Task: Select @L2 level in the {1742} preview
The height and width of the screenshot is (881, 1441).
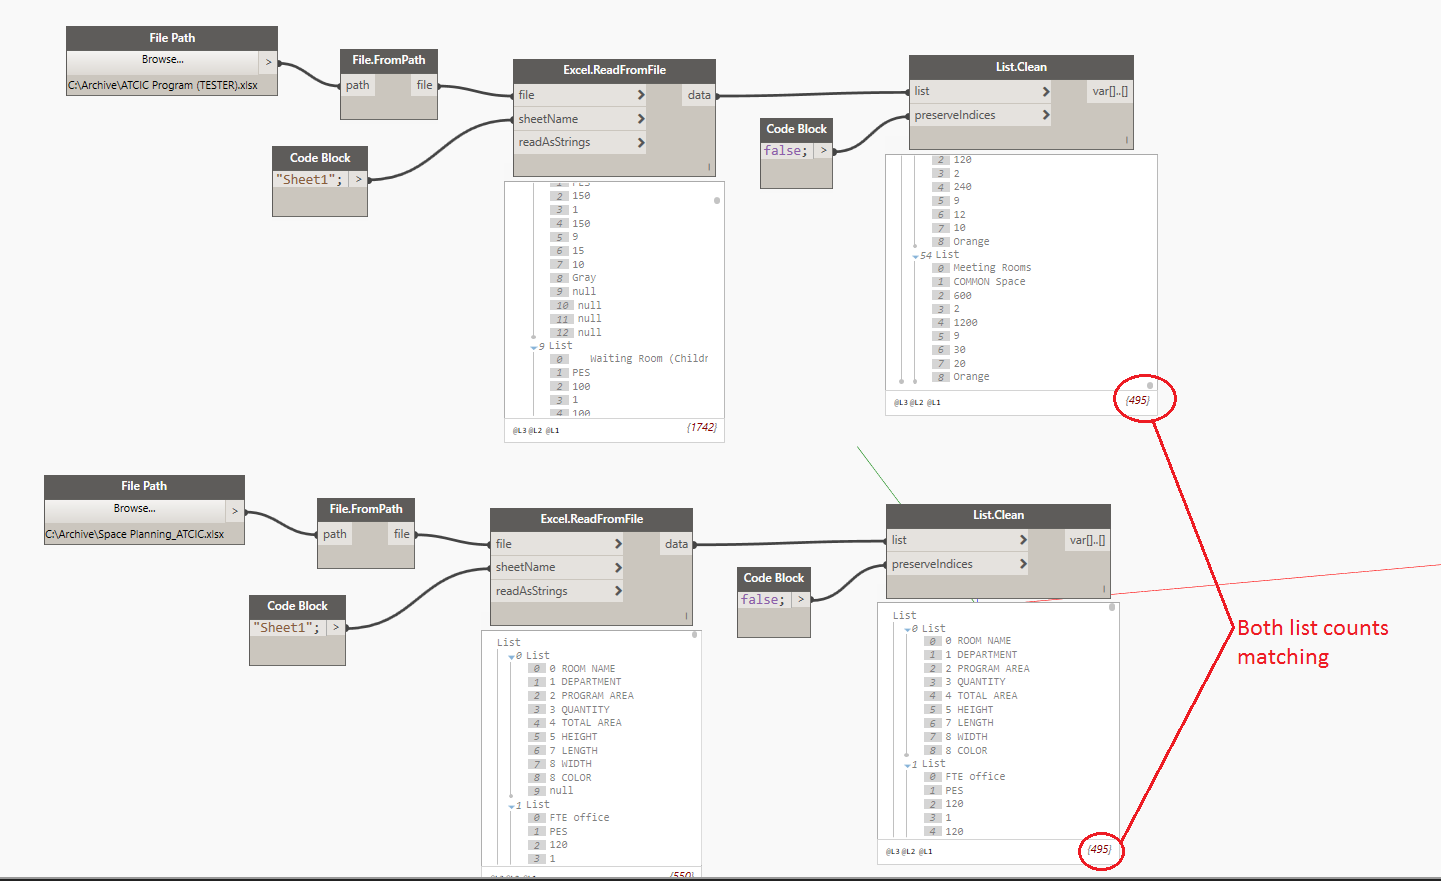Action: pos(535,431)
